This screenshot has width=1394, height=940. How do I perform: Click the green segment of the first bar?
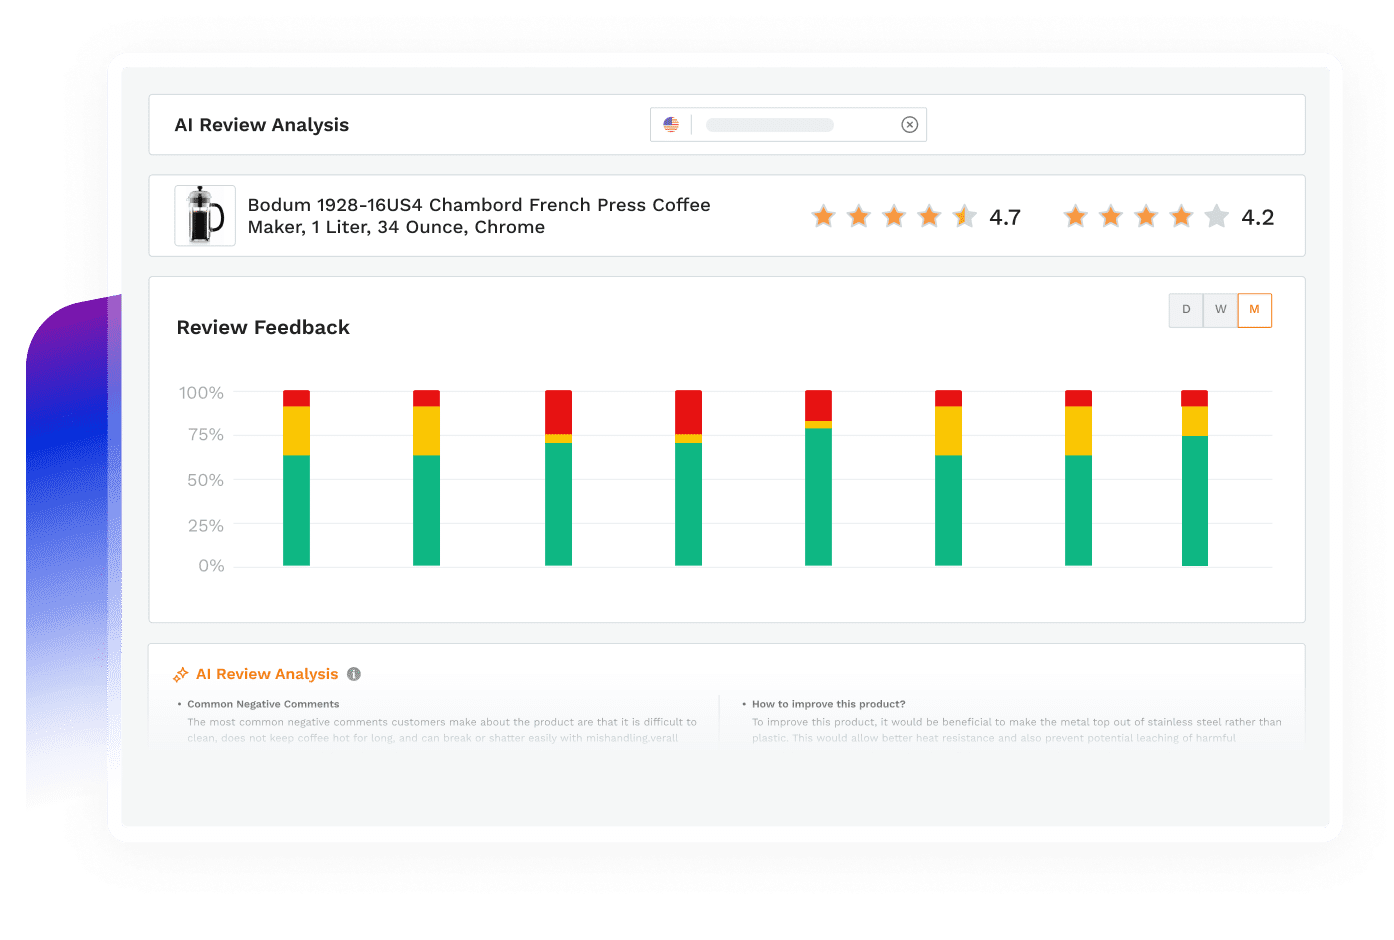pos(296,510)
